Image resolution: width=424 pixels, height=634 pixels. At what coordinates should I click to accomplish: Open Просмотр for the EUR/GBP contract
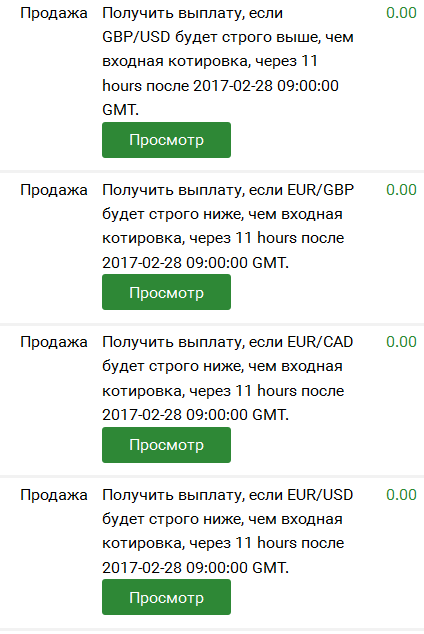coord(166,292)
